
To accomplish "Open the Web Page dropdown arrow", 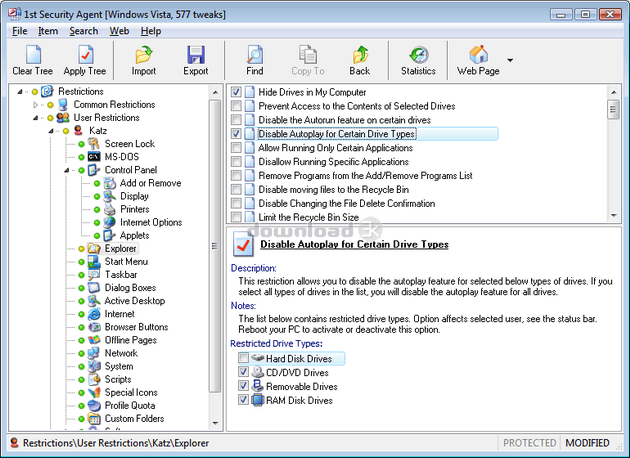I will point(511,60).
